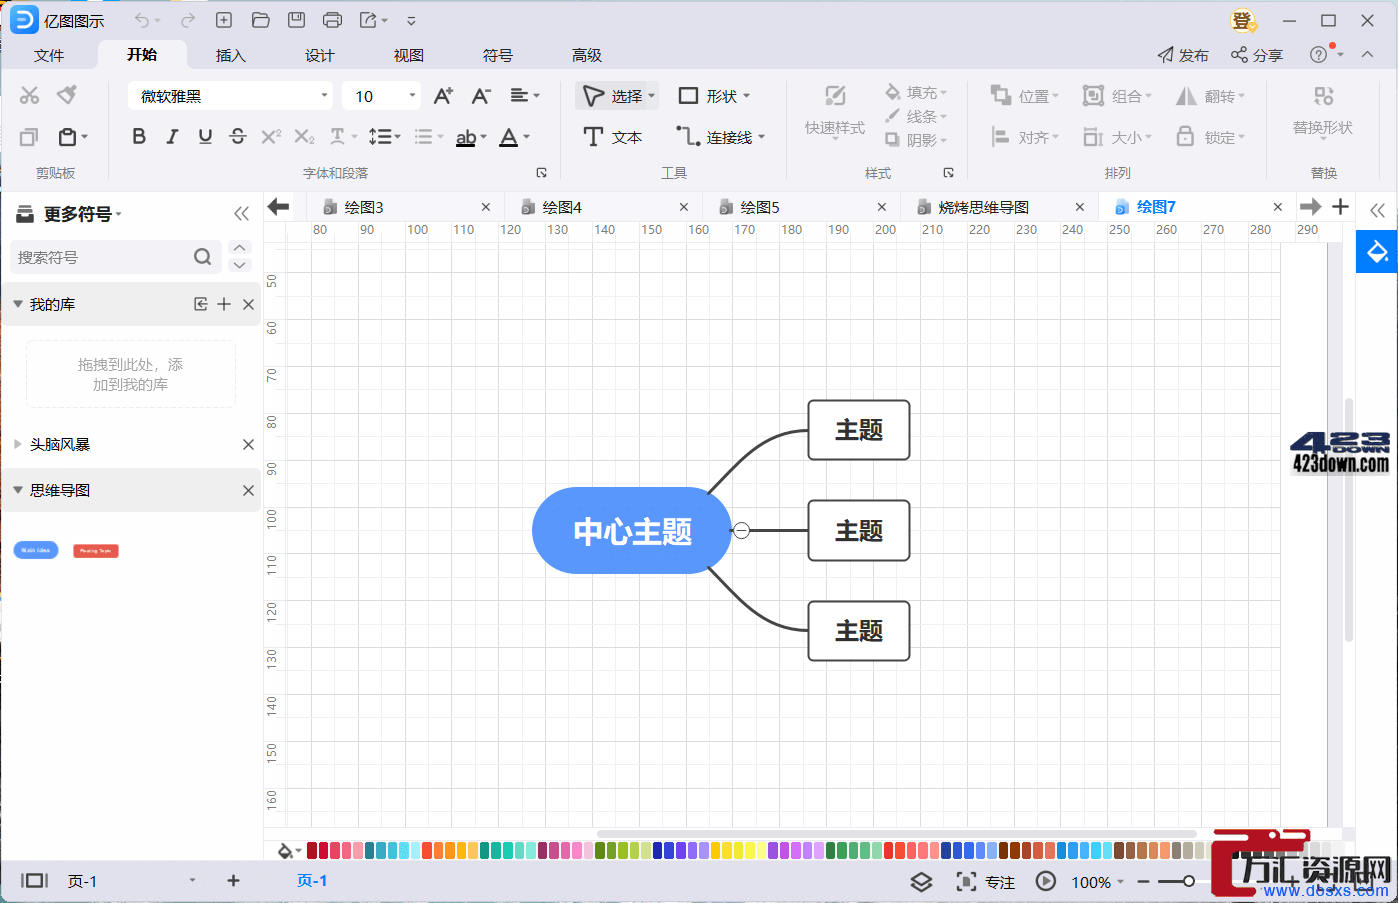Toggle Focus mode in status bar
Viewport: 1398px width, 903px height.
[985, 881]
